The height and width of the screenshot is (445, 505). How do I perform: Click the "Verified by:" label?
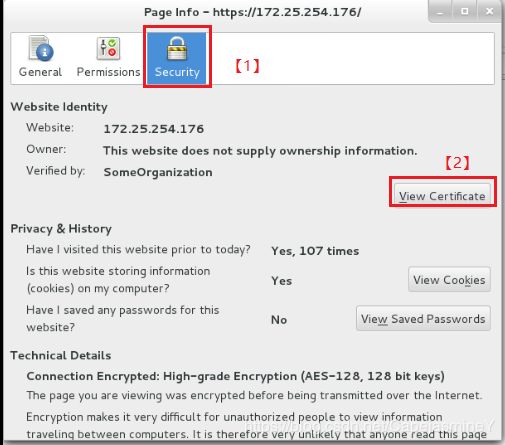click(56, 171)
